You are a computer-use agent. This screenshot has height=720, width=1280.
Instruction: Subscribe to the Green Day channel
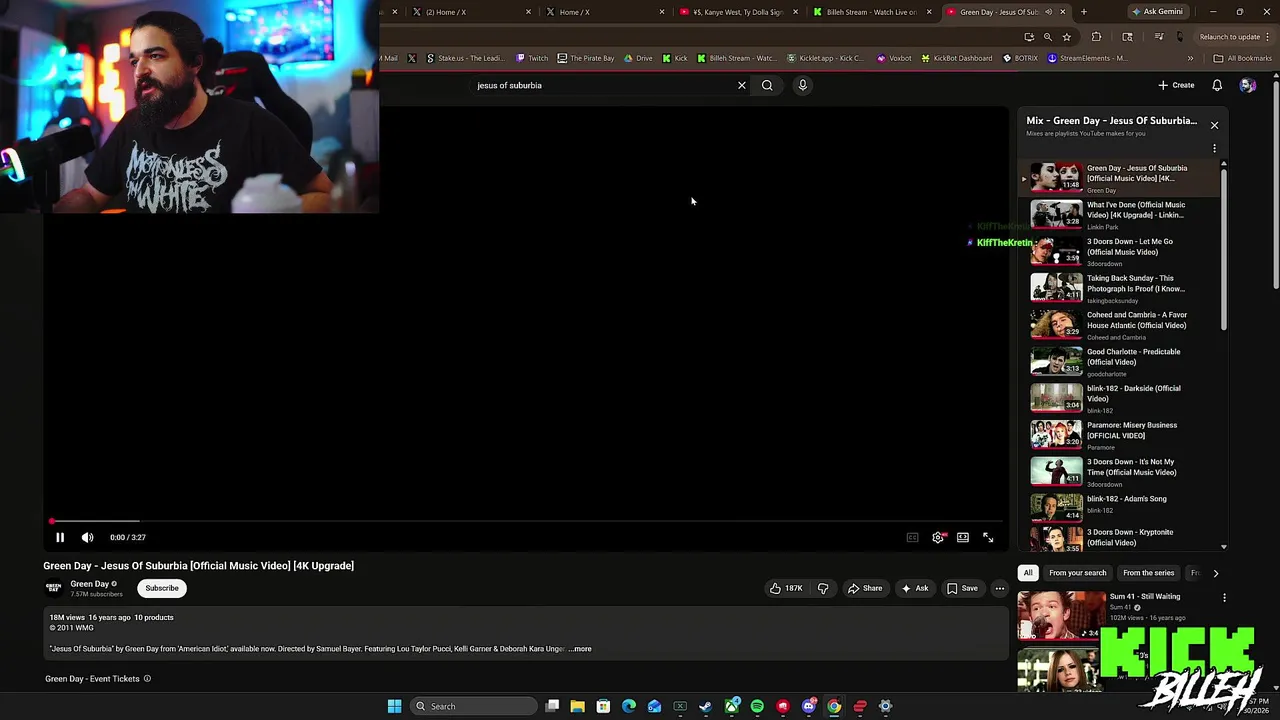point(162,588)
